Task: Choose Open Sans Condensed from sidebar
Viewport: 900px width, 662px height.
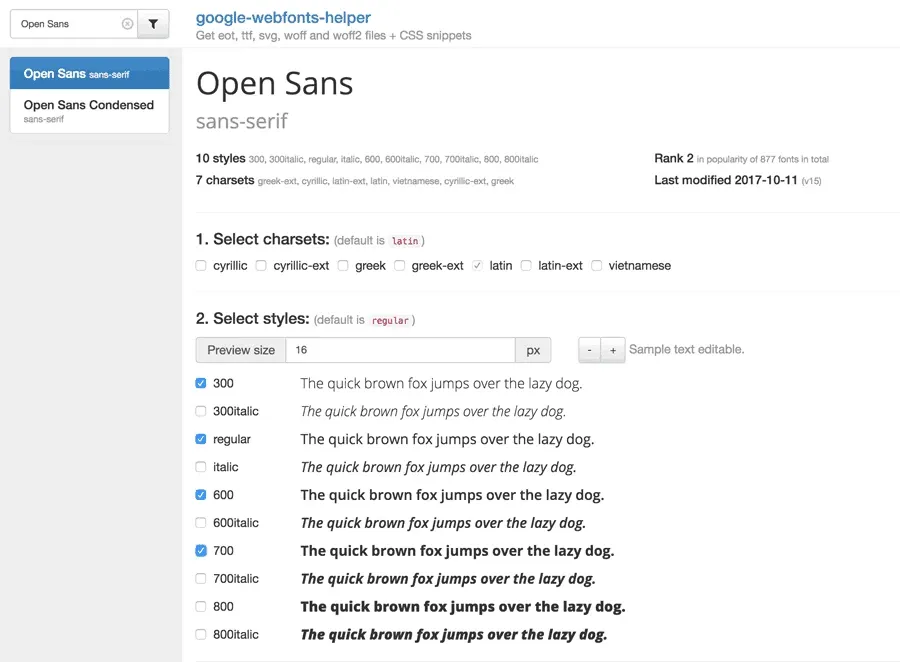Action: (89, 110)
